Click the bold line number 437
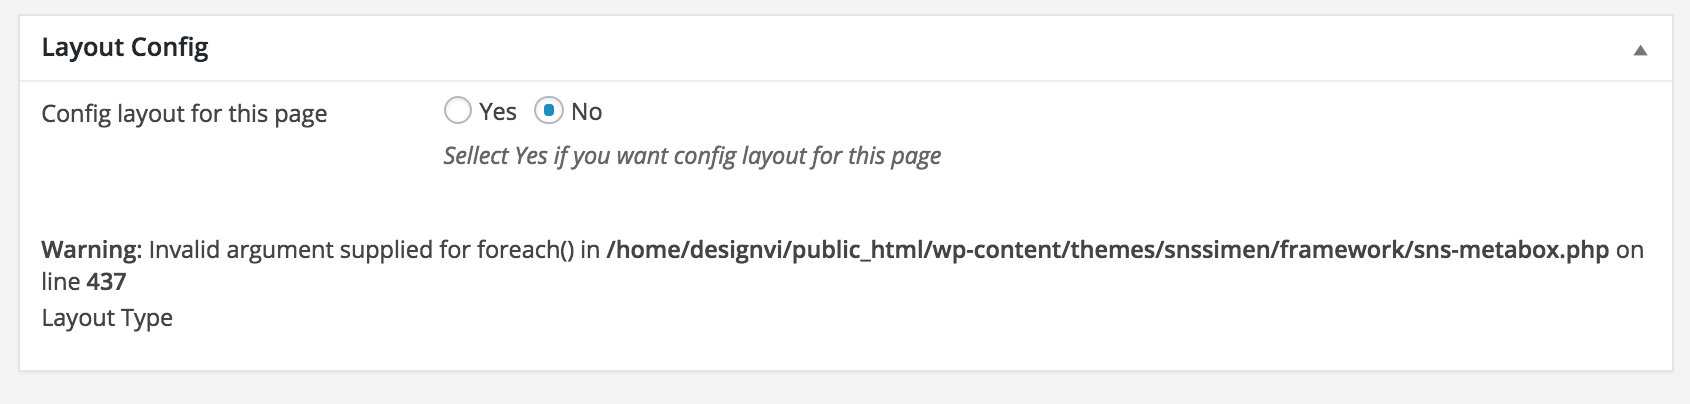Screen dimensions: 1690x404 coord(106,282)
